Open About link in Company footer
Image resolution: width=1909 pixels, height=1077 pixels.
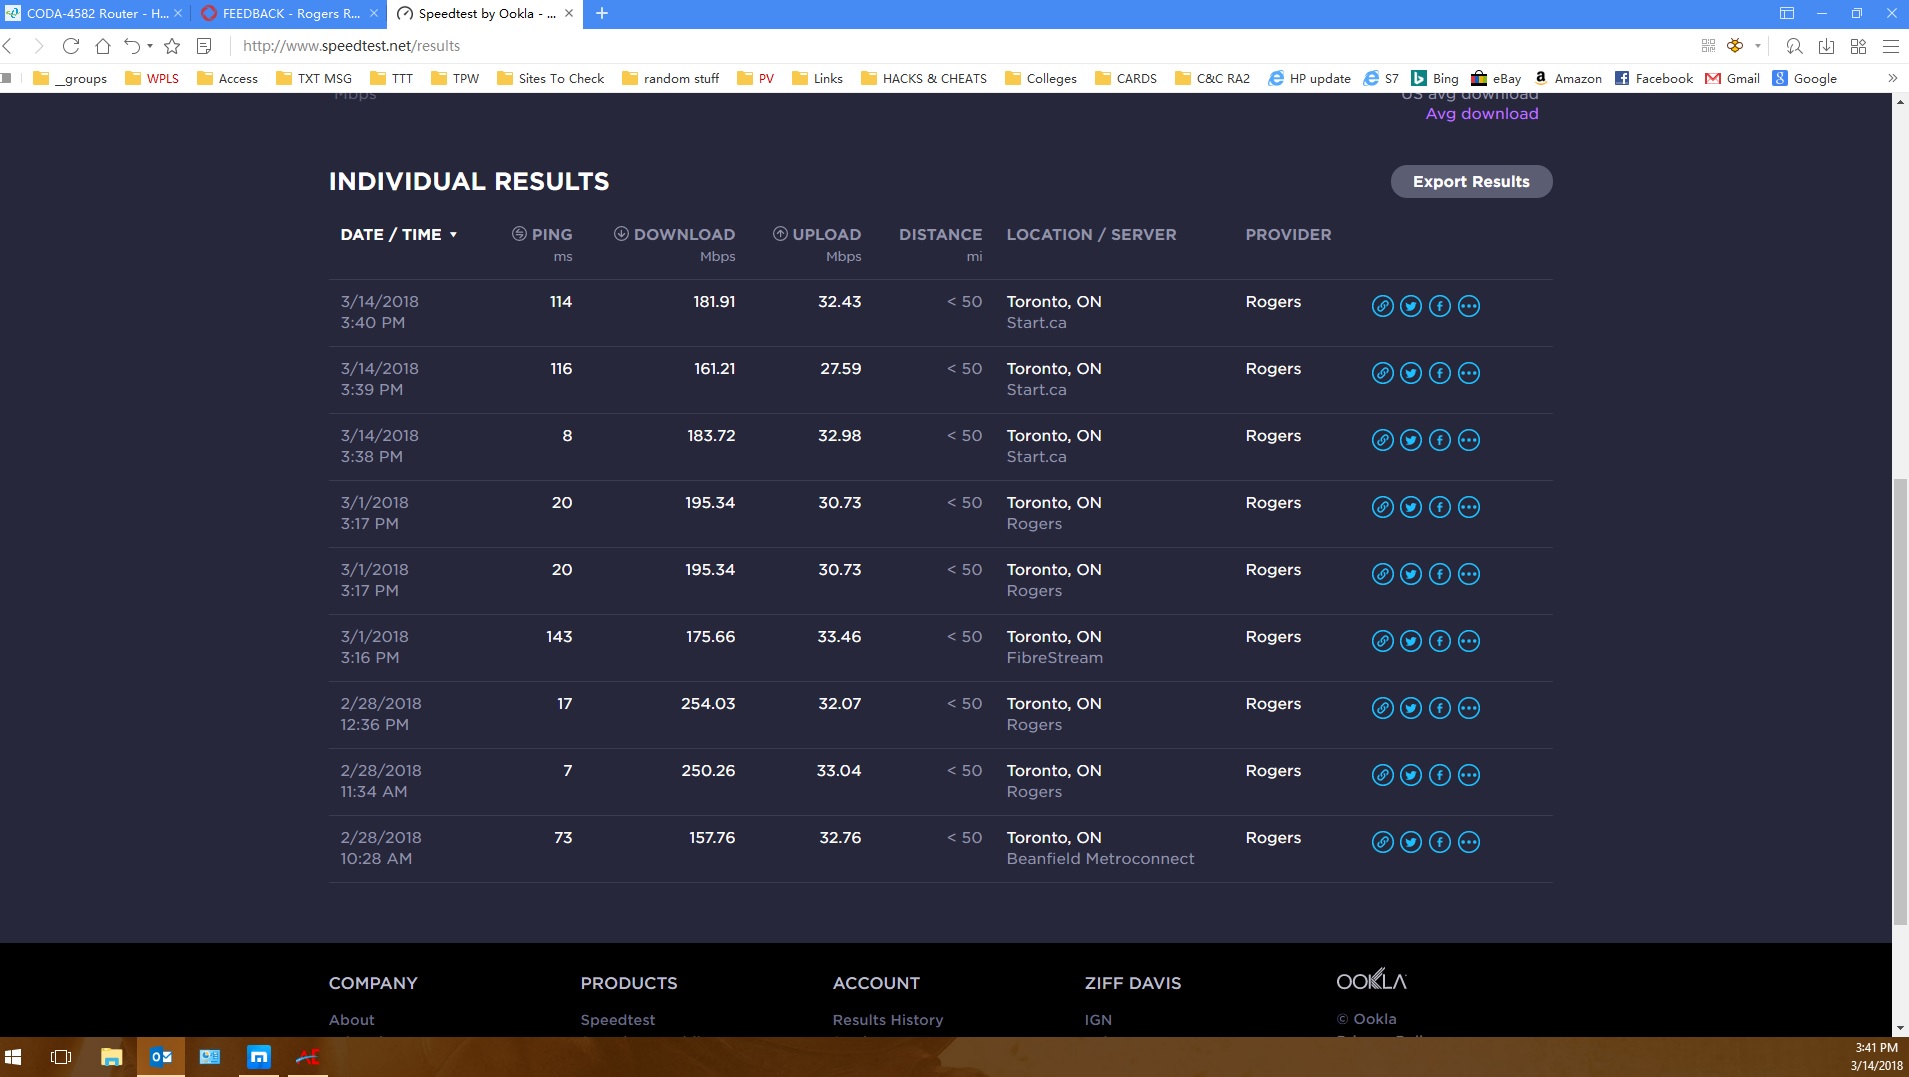[x=352, y=1020]
